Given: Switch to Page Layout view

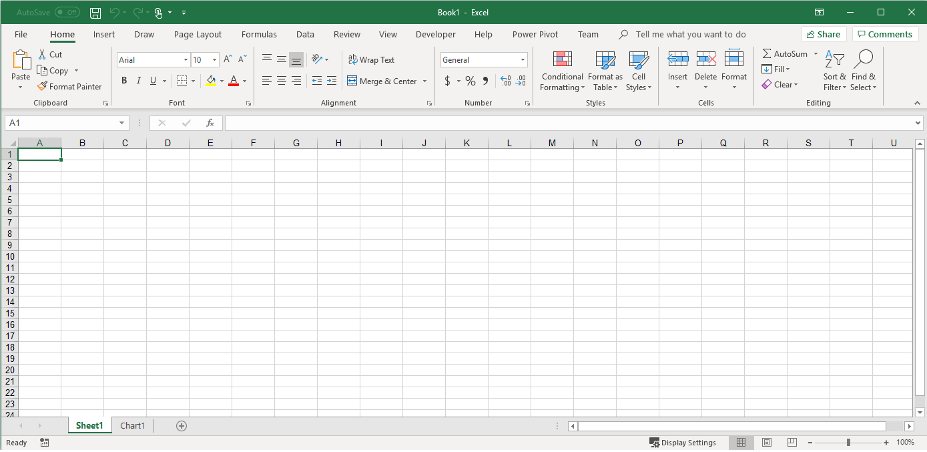Looking at the screenshot, I should [767, 443].
